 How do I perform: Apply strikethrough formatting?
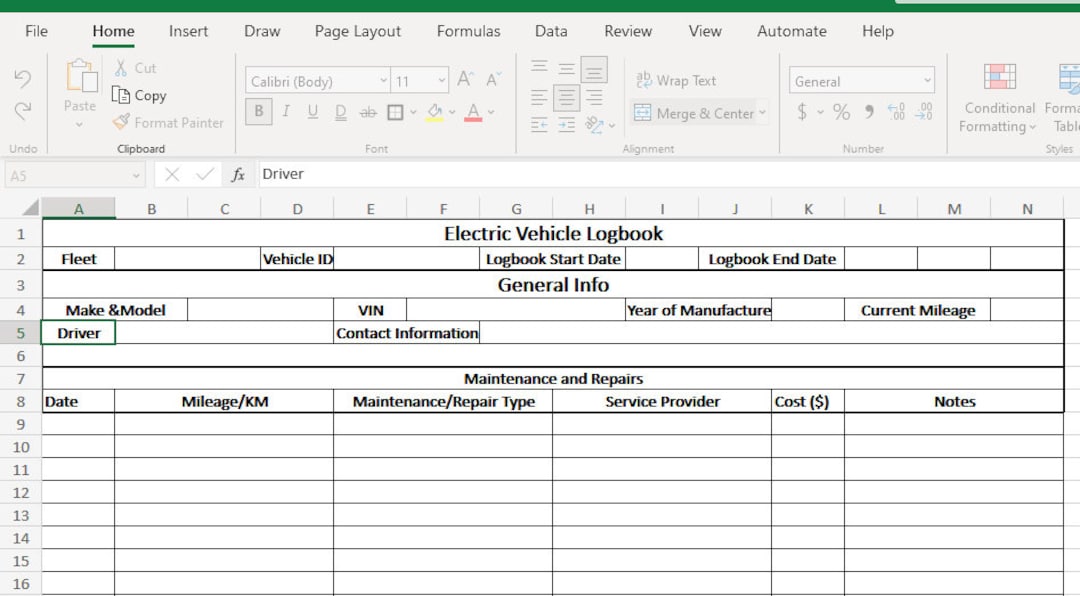[x=368, y=112]
